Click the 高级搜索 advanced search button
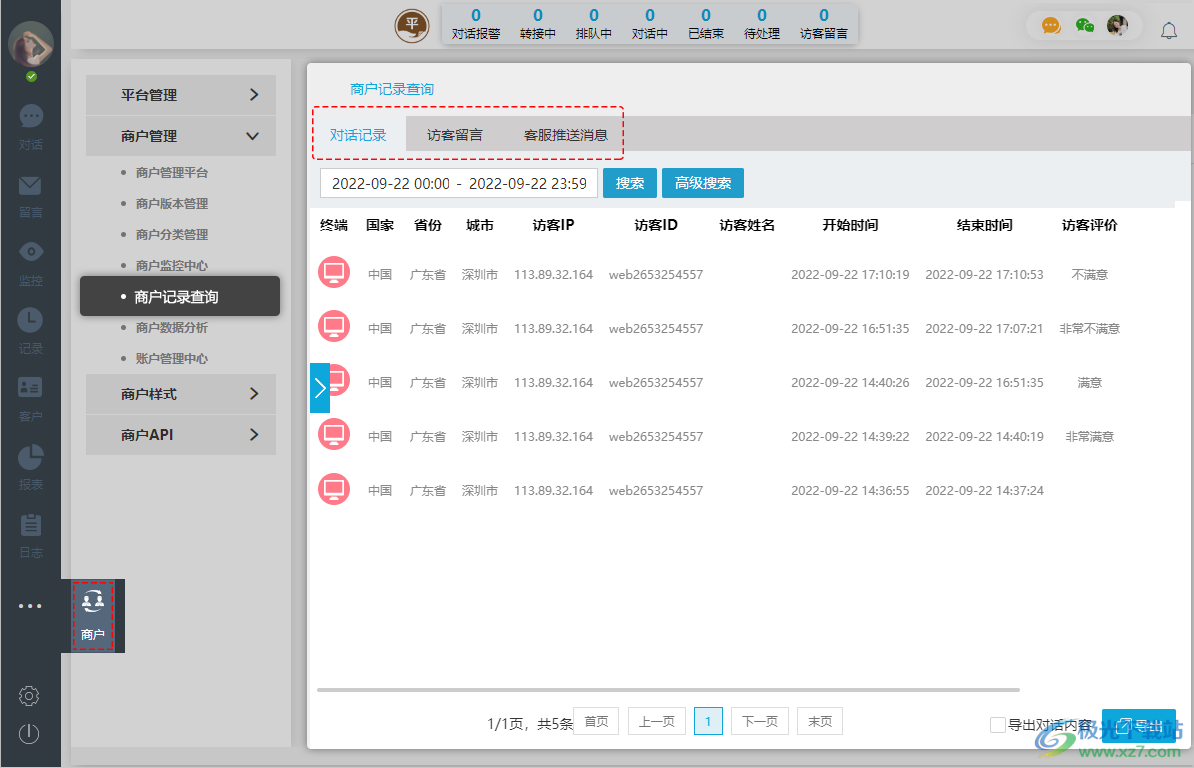Screen dimensions: 1194x768 [702, 183]
